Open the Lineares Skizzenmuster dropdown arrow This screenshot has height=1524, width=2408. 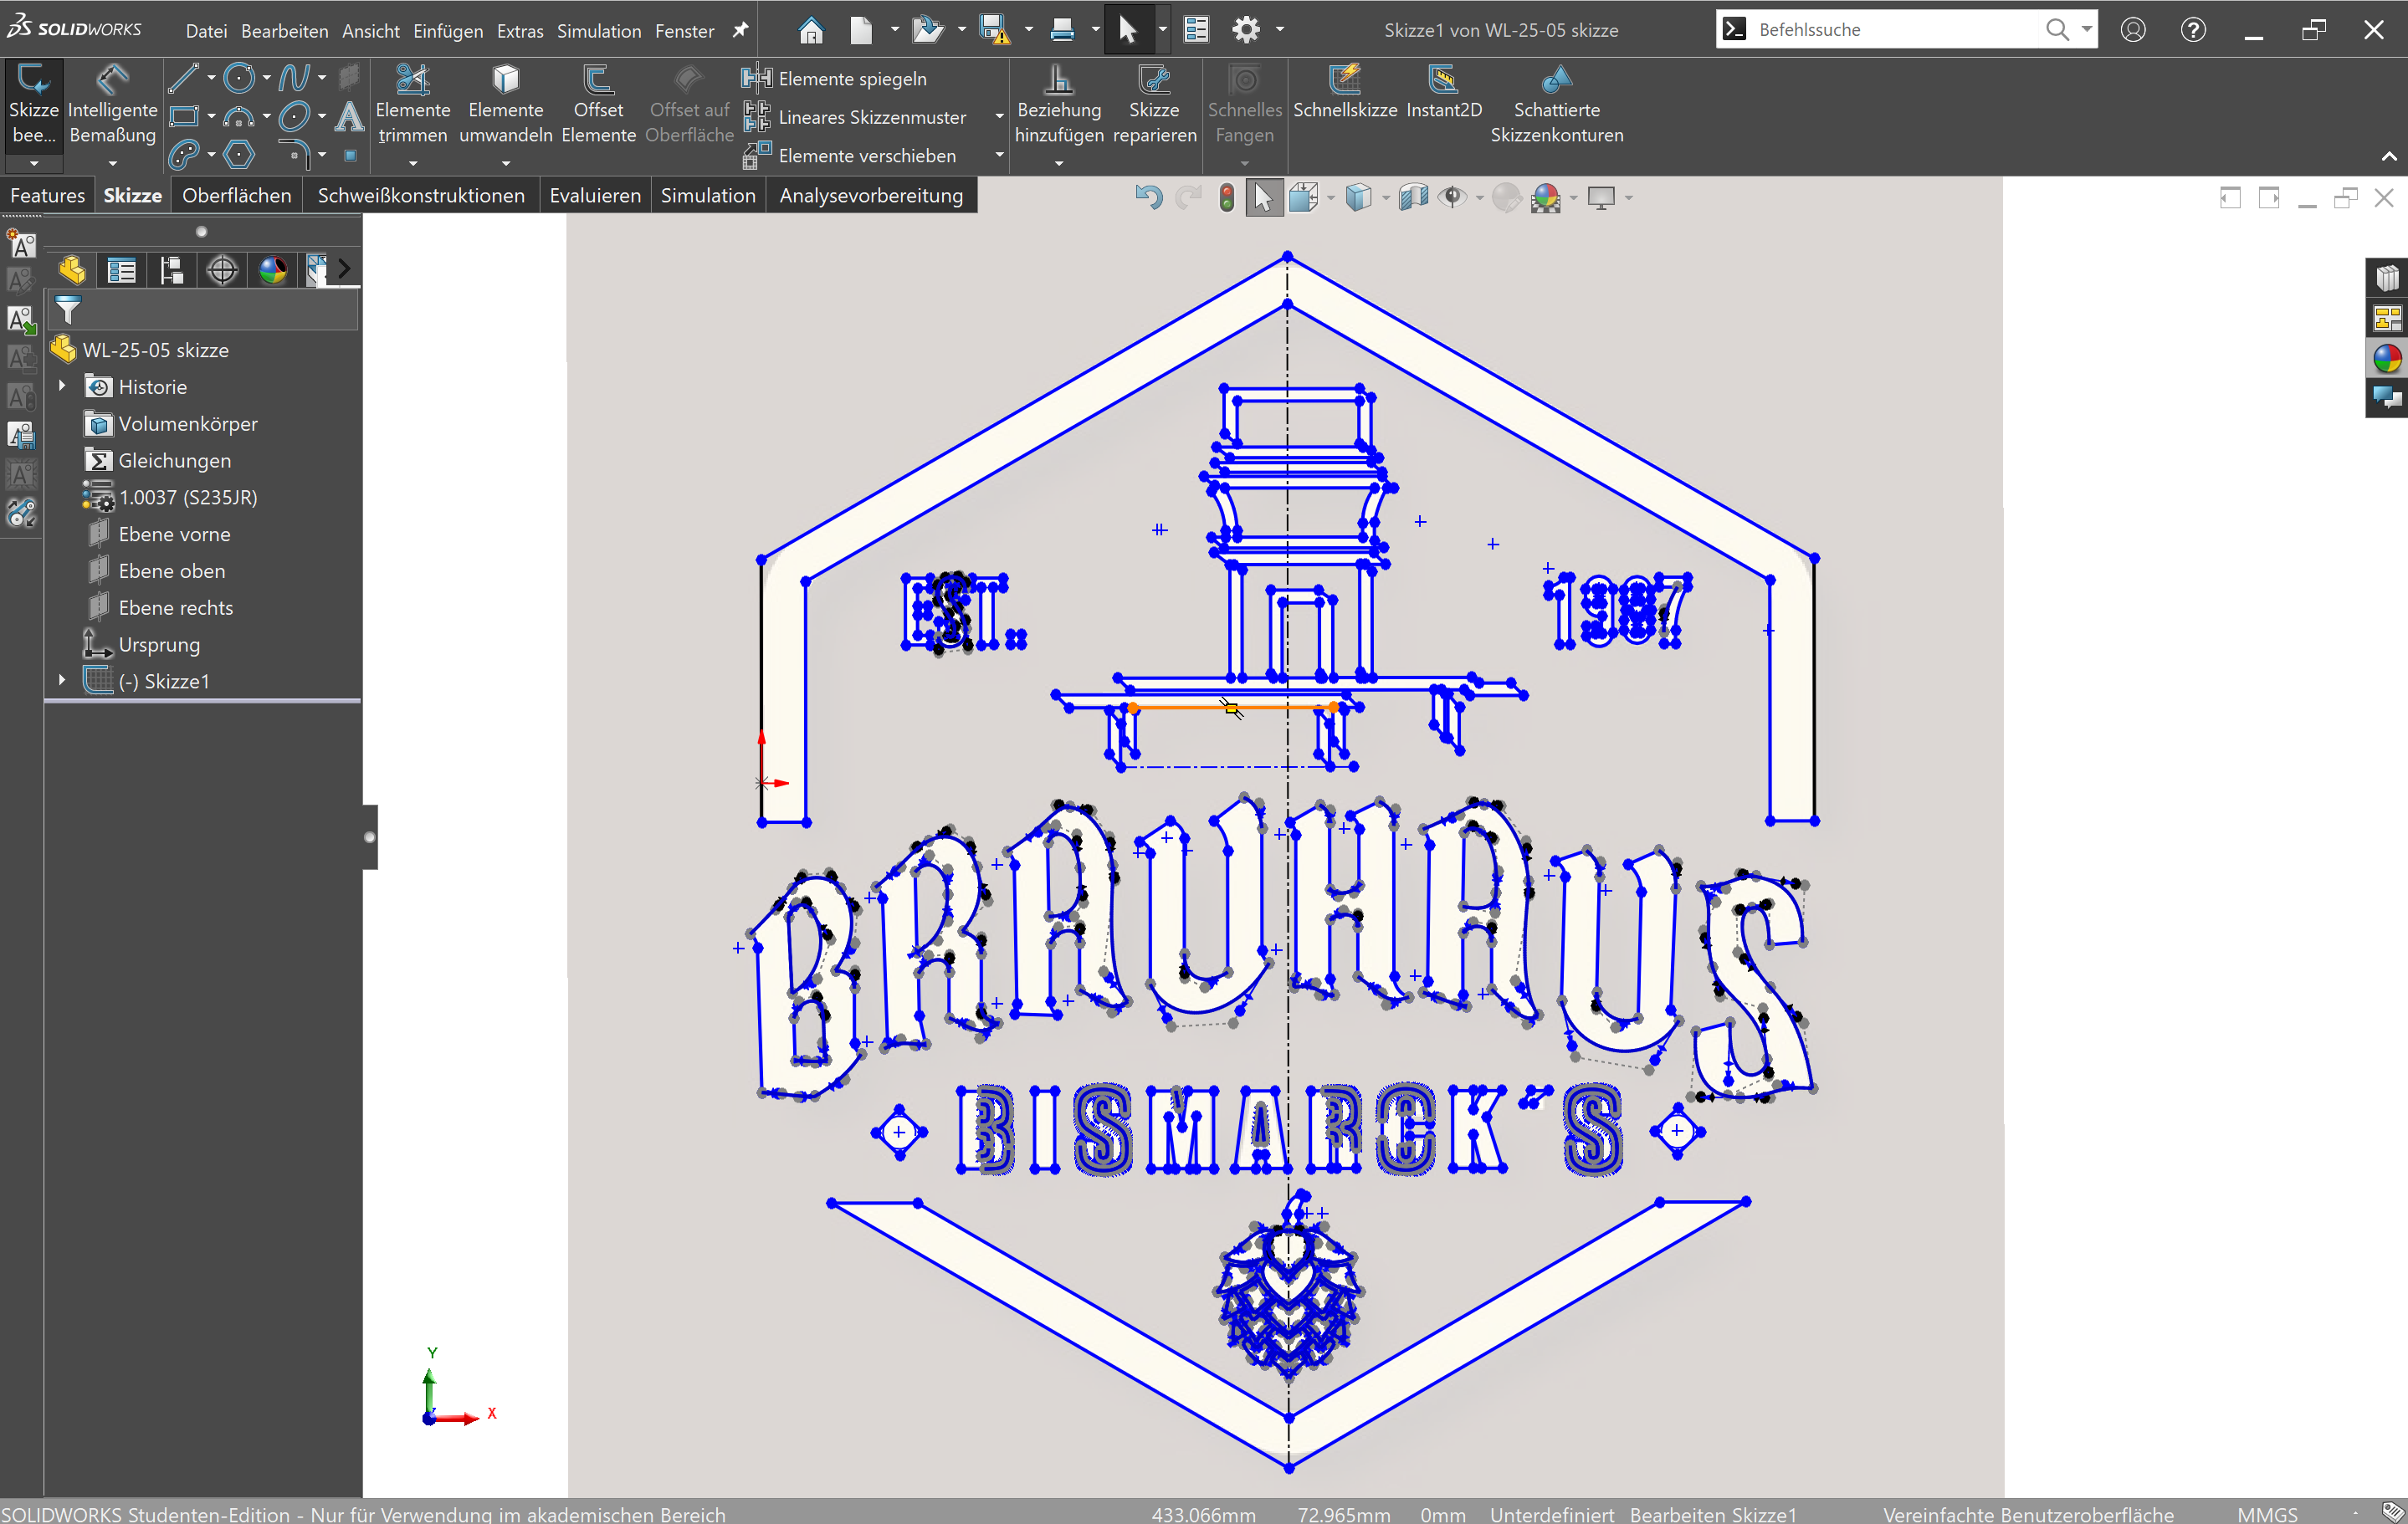pos(999,117)
